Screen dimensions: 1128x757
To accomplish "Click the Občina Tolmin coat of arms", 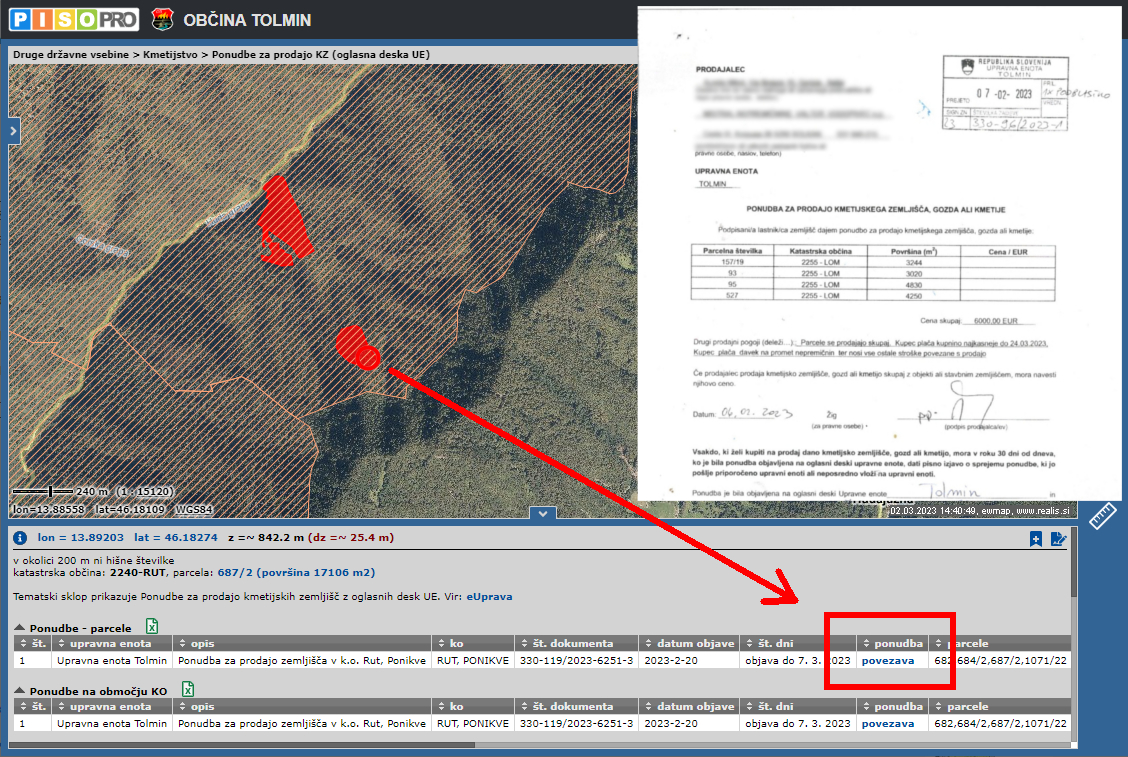I will [x=162, y=19].
